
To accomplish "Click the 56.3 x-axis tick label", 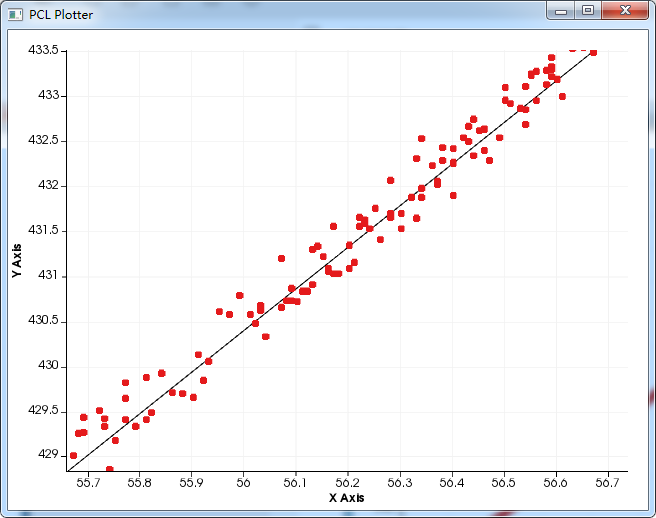I will pos(400,483).
